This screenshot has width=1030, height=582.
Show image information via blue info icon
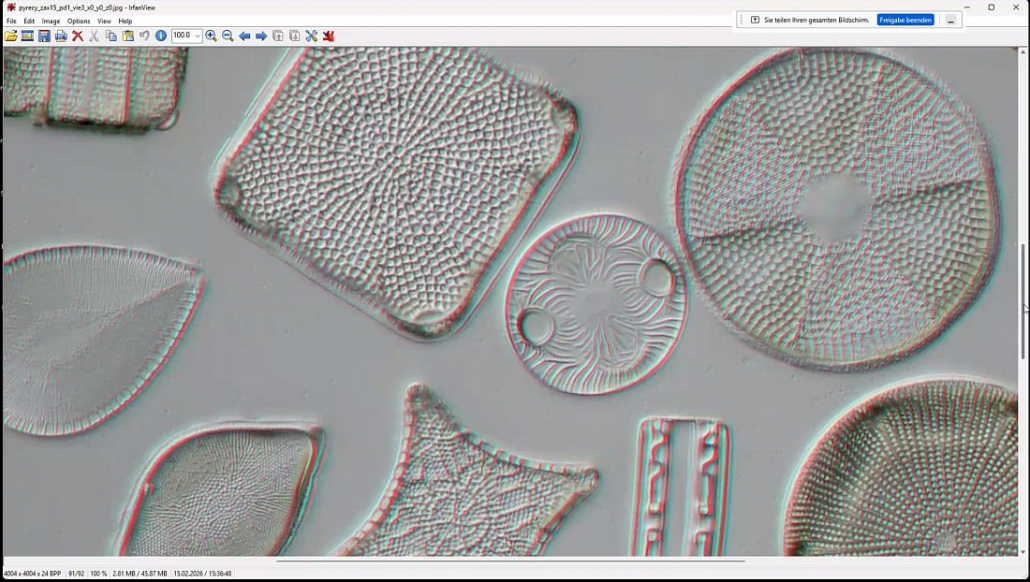coord(161,36)
